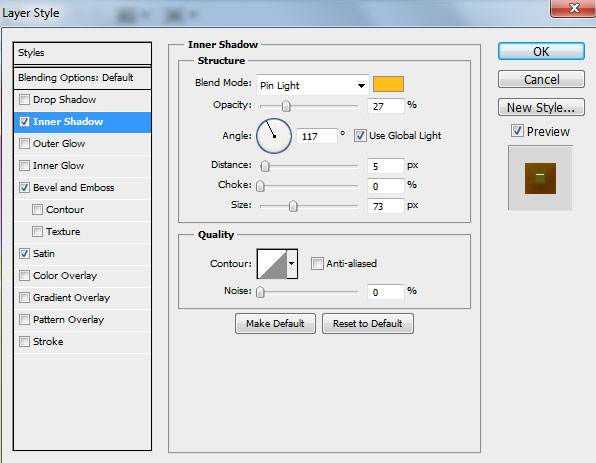
Task: Uncheck the Bevel and Emboss checkbox
Action: 24,188
